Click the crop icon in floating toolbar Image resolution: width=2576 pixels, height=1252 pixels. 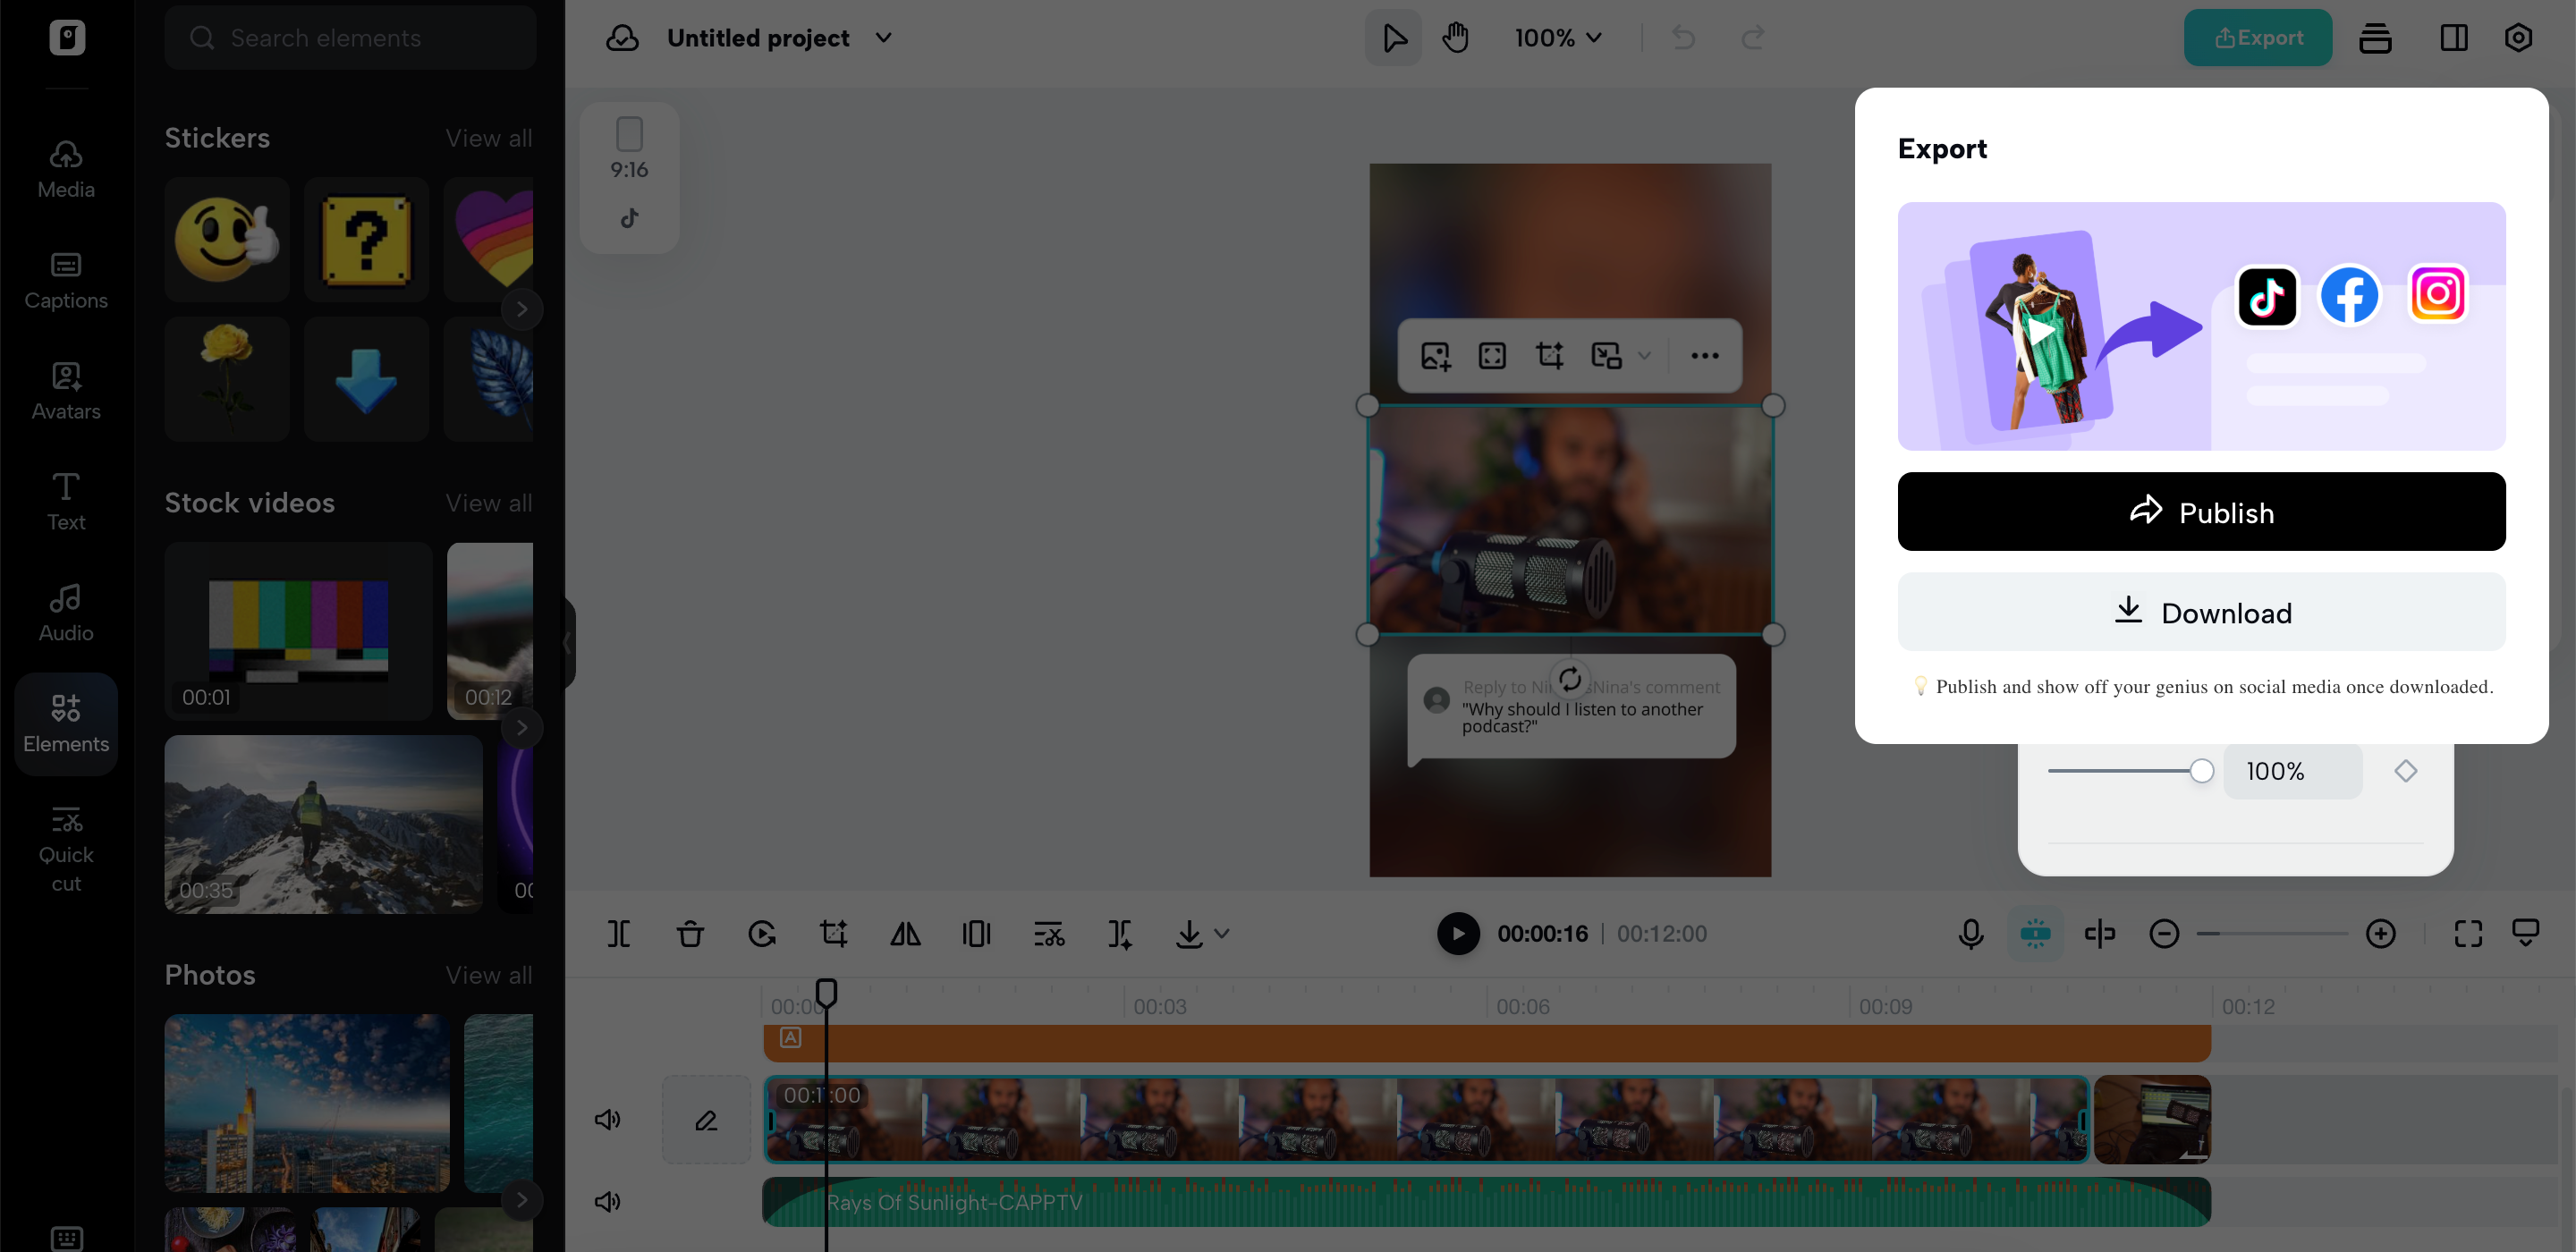click(1549, 355)
